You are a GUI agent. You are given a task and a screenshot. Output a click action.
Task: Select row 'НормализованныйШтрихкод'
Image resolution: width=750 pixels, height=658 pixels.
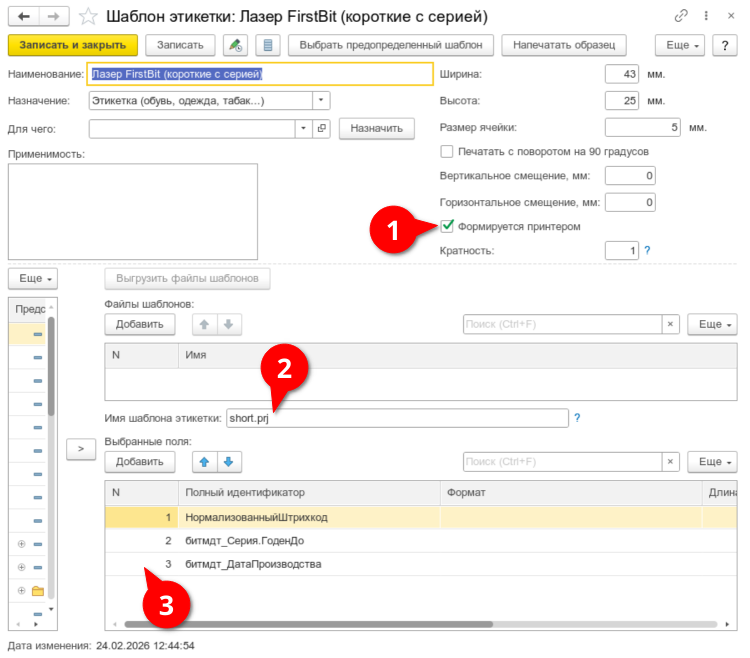[x=420, y=517]
